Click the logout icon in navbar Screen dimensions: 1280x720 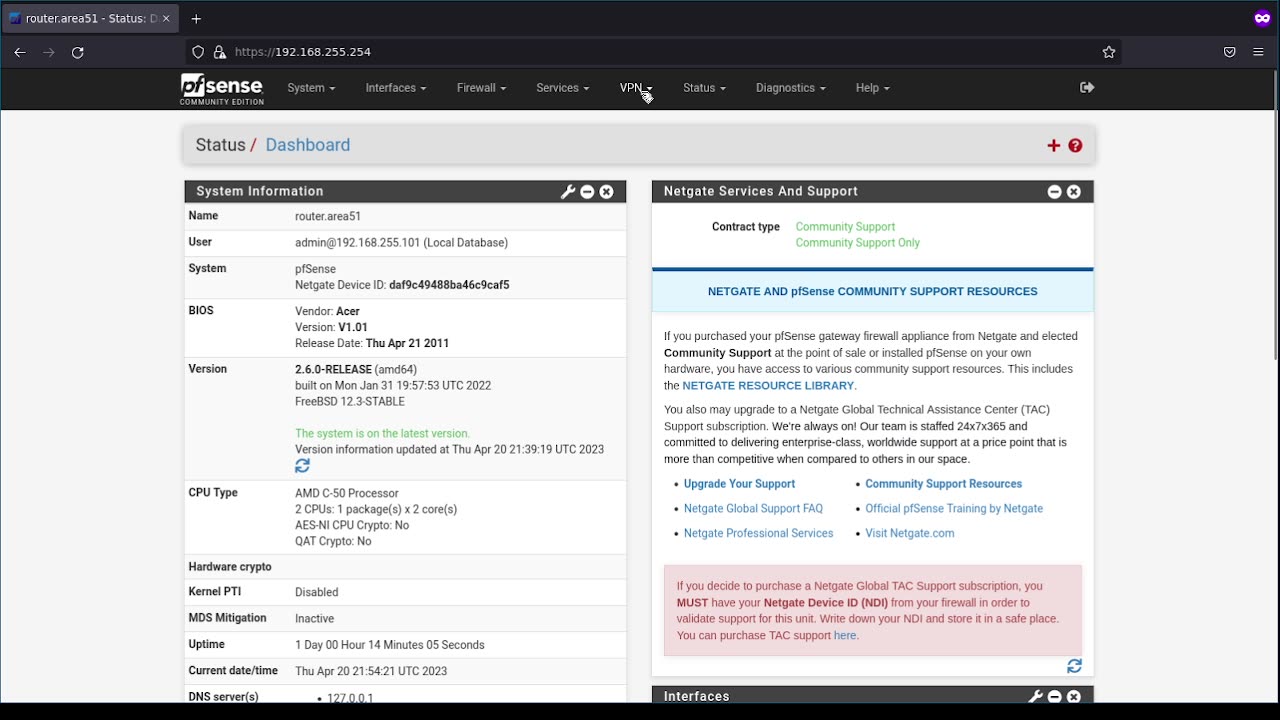[1087, 88]
